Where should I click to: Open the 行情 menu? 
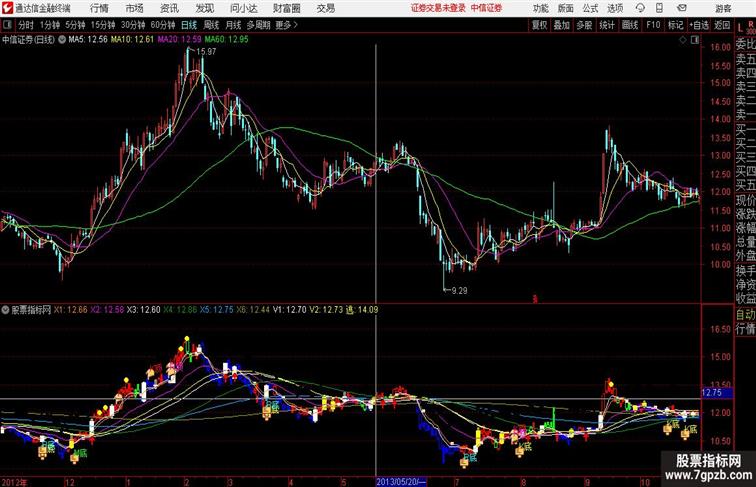99,8
